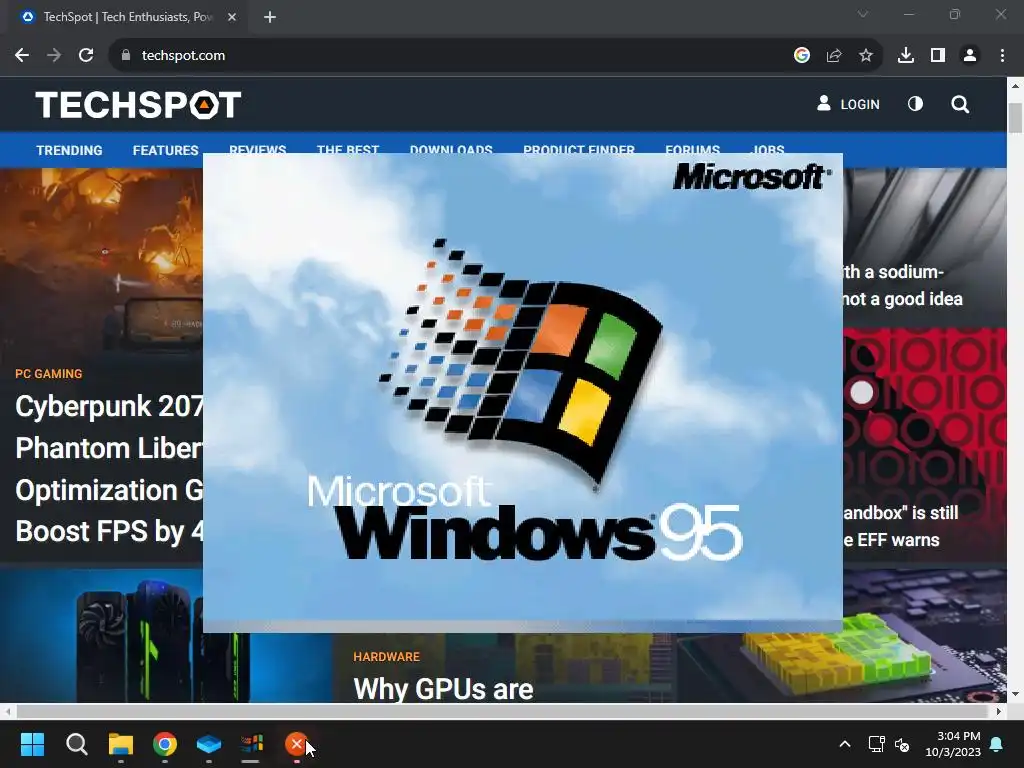Open a new browser tab
This screenshot has height=768, width=1024.
(x=270, y=17)
